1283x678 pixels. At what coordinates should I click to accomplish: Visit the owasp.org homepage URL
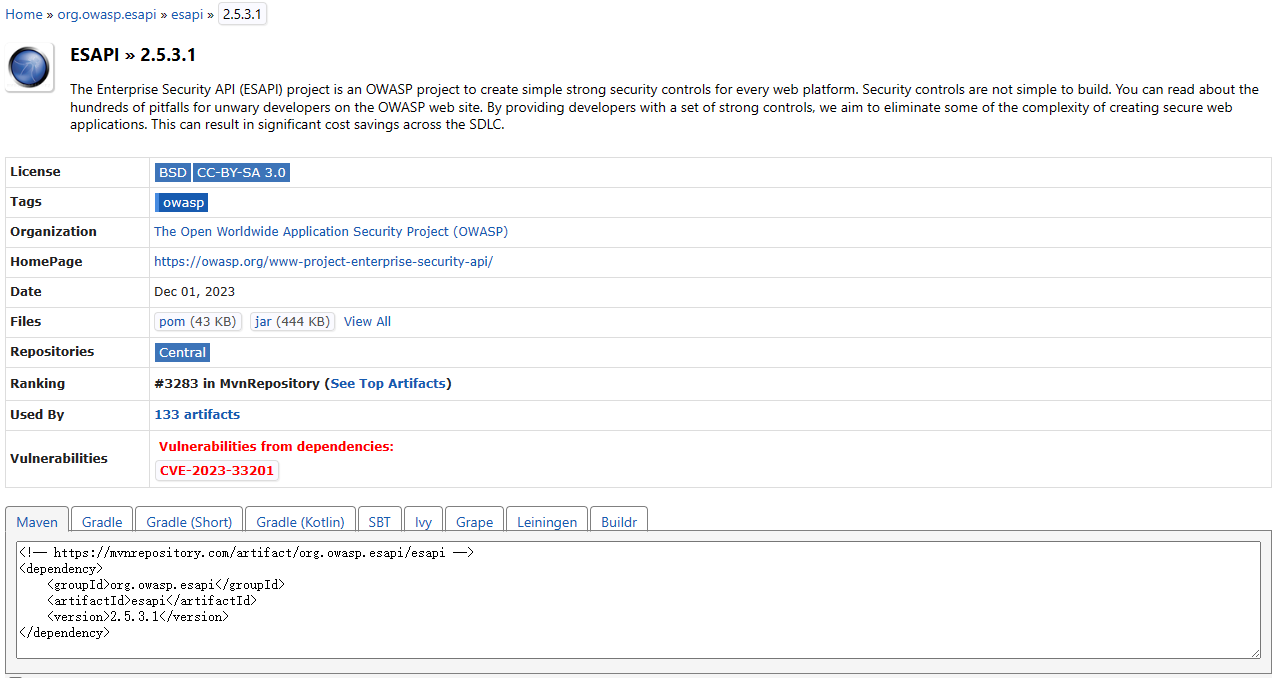pos(323,261)
